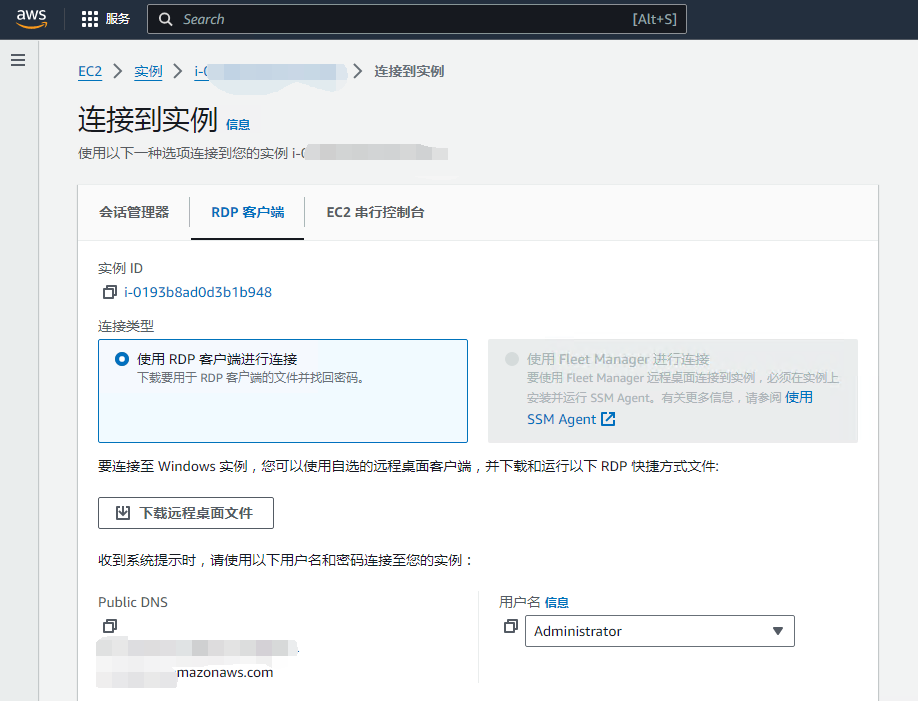Open the services grid menu icon
Screen dimensions: 918x701
90,19
